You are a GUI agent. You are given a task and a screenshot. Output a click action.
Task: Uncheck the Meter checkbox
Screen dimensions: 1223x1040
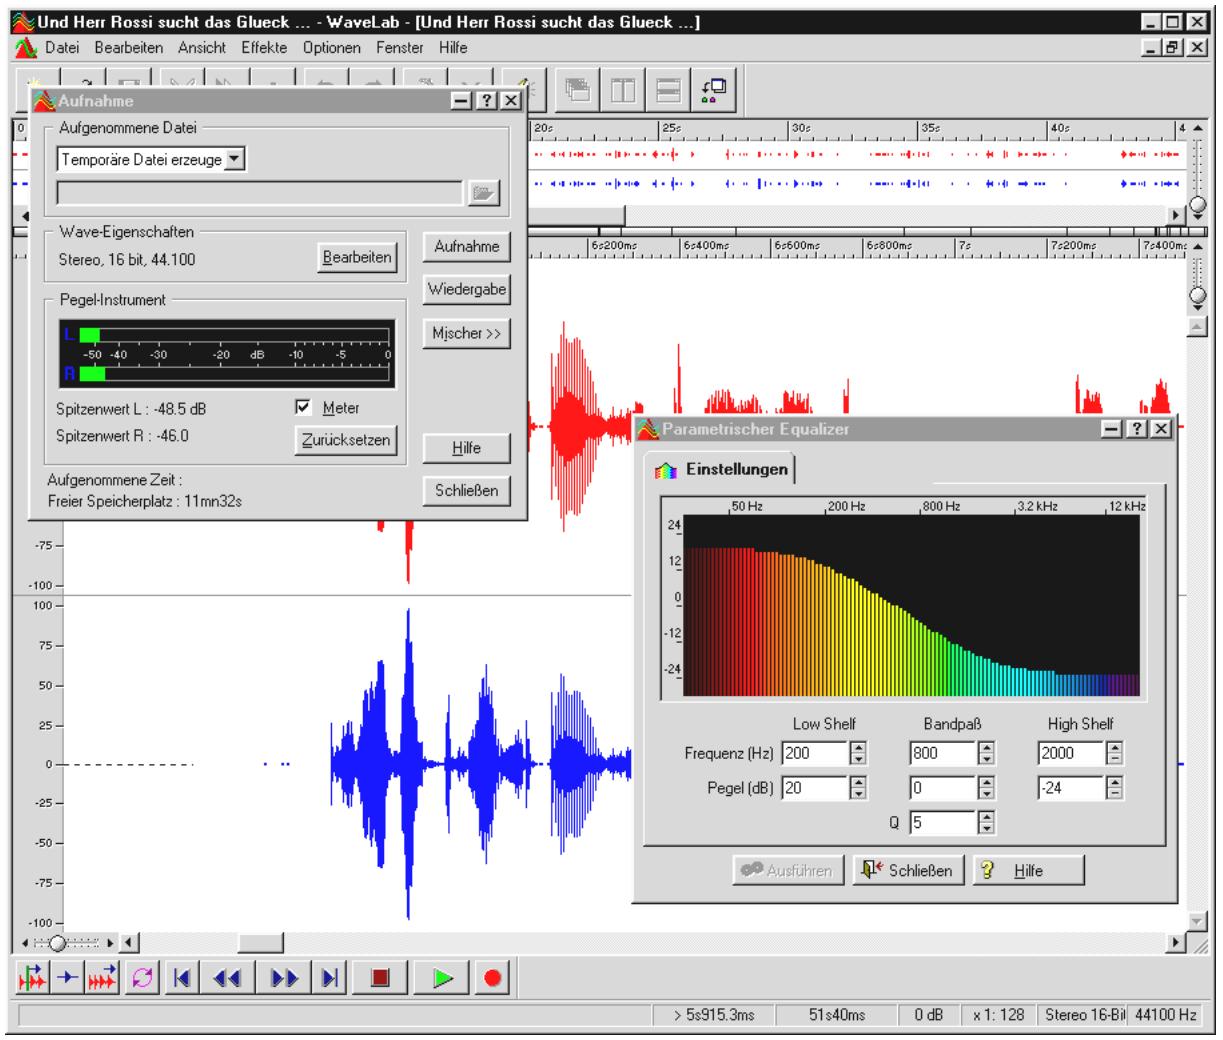click(304, 408)
